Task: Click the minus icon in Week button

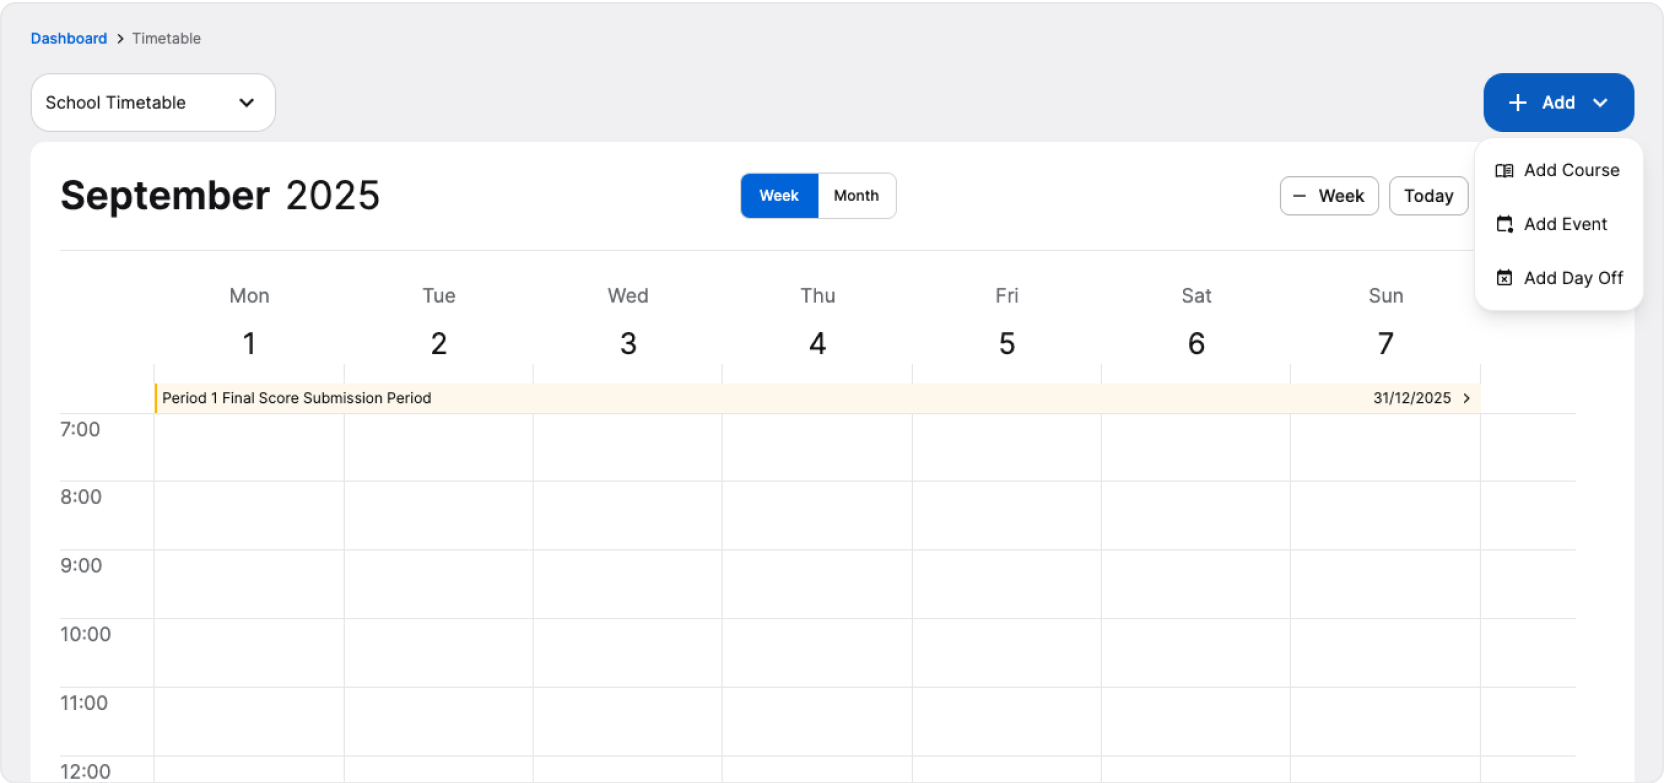Action: point(1299,196)
